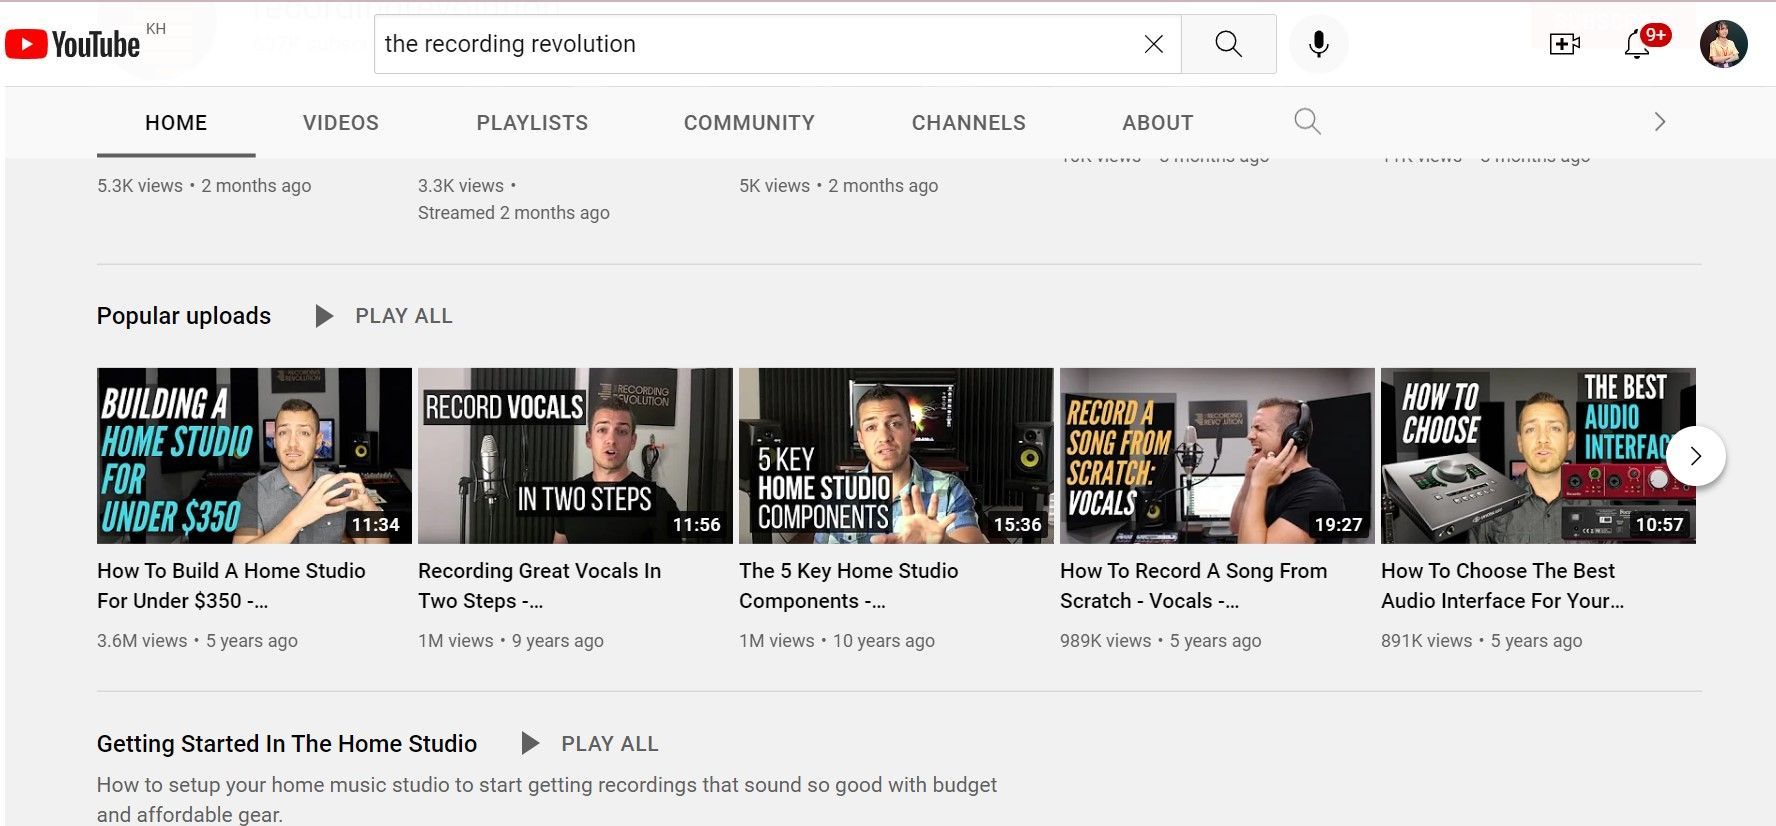Open Building A Home Studio thumbnail
The image size is (1776, 826).
254,456
